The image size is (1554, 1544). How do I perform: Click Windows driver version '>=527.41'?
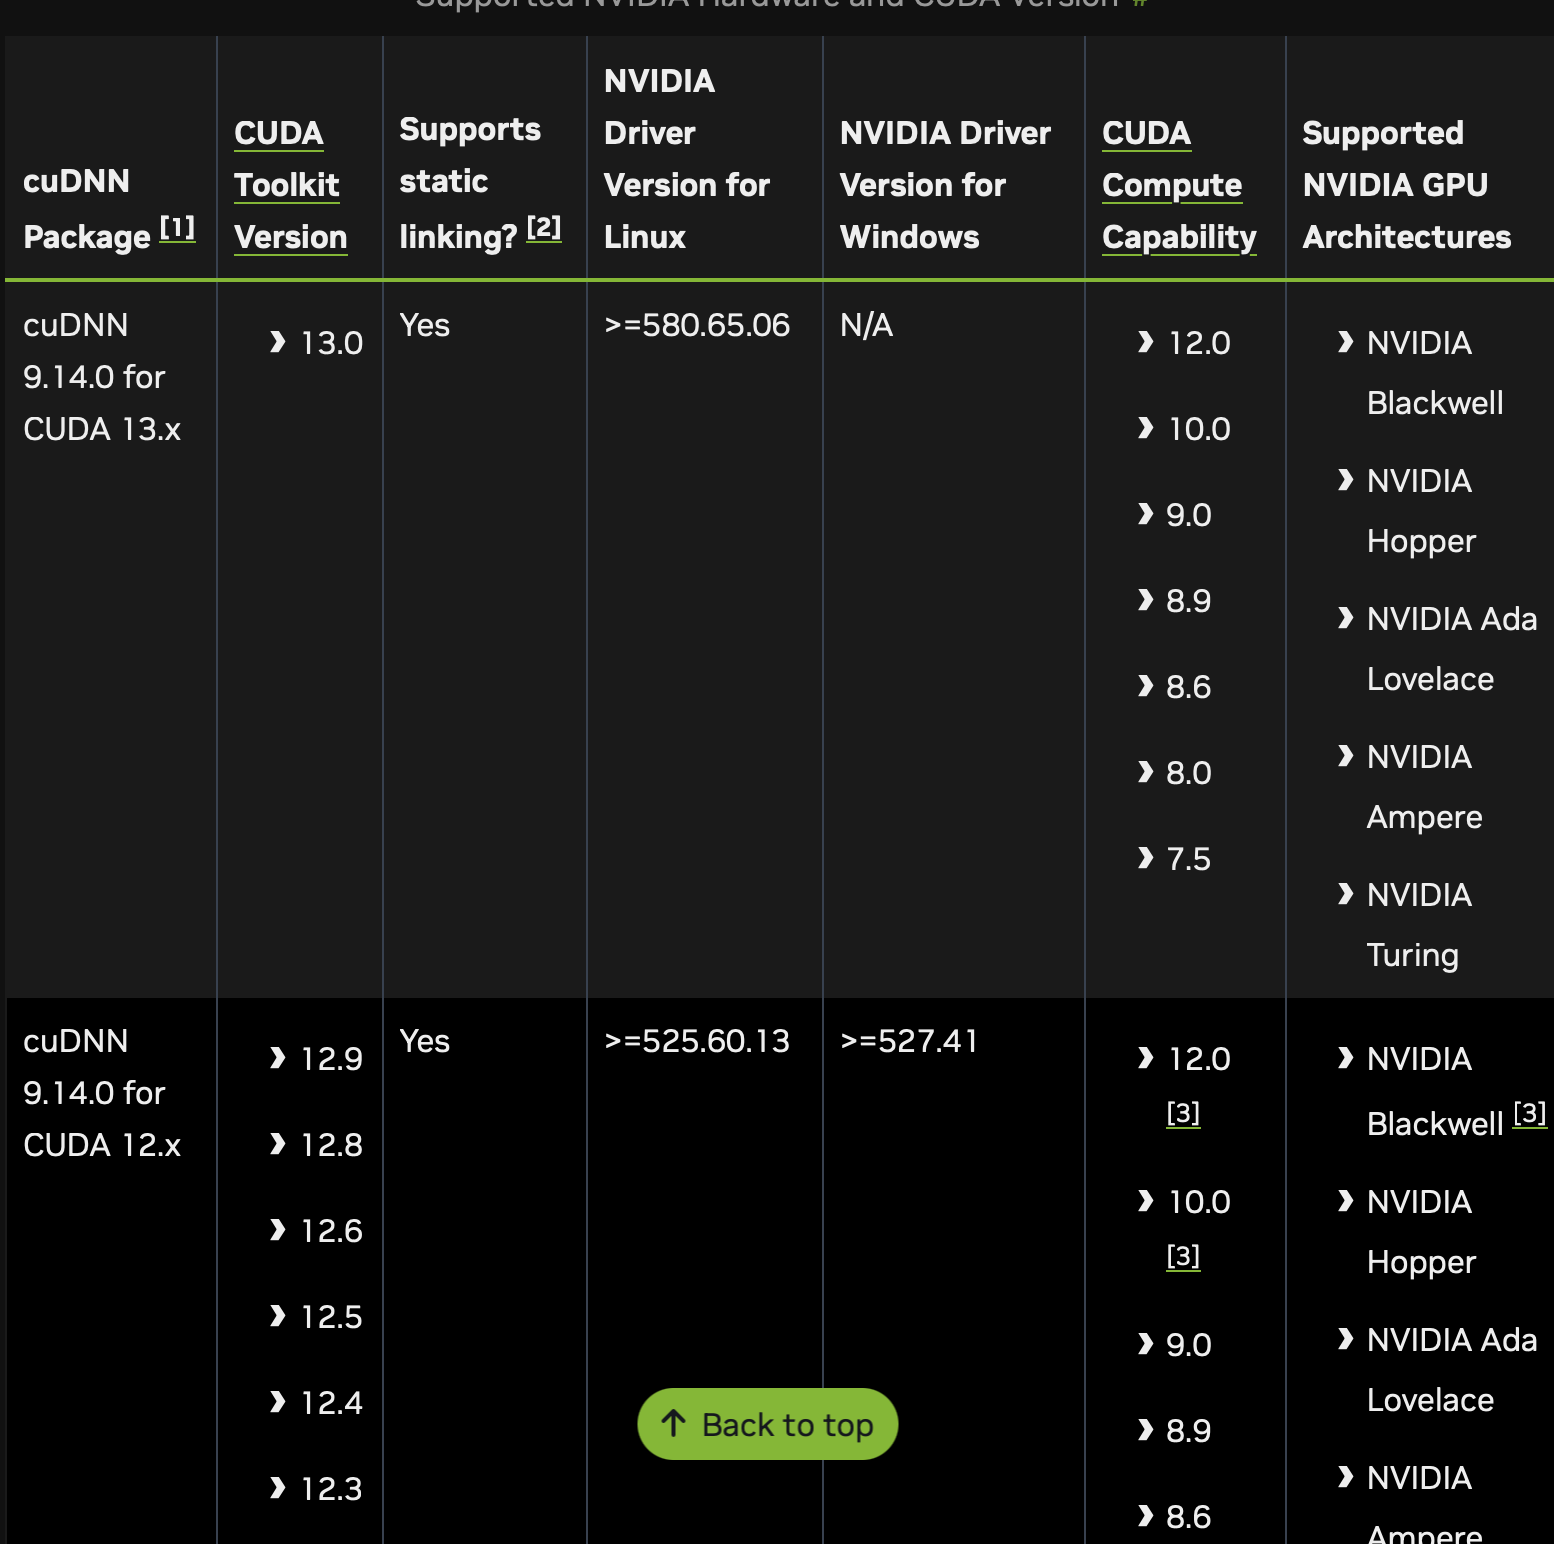coord(909,1041)
